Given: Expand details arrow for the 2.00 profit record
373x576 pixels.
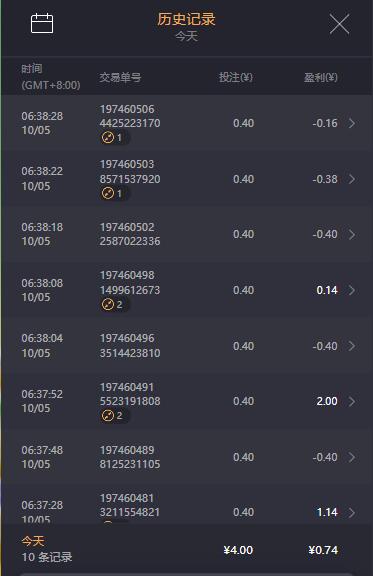Looking at the screenshot, I should pos(352,401).
